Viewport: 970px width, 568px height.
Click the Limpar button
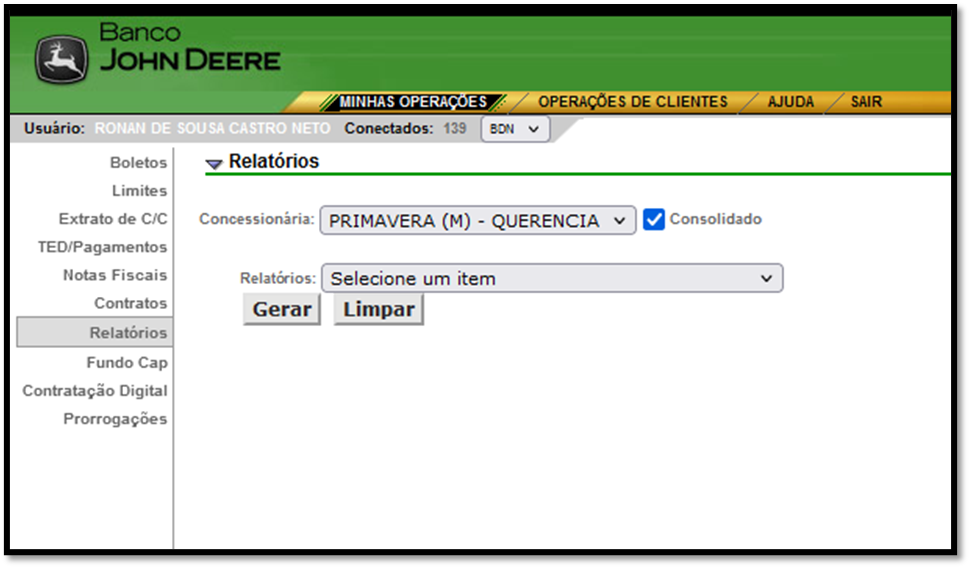379,309
